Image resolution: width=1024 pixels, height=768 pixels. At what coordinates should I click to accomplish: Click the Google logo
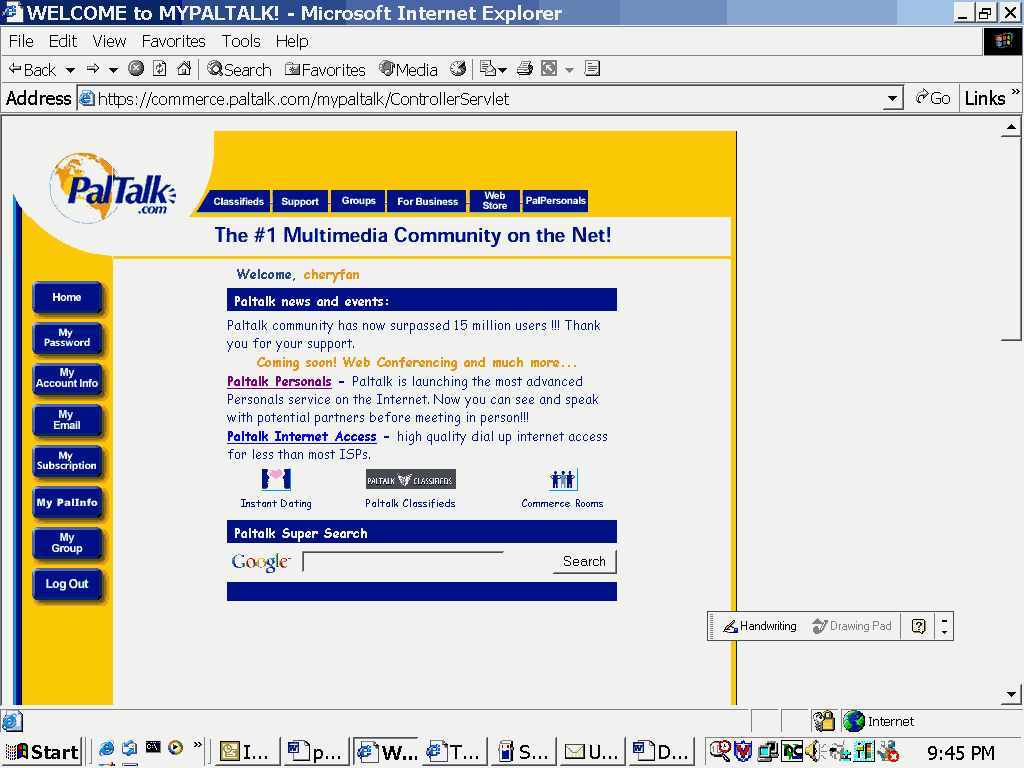click(x=261, y=562)
